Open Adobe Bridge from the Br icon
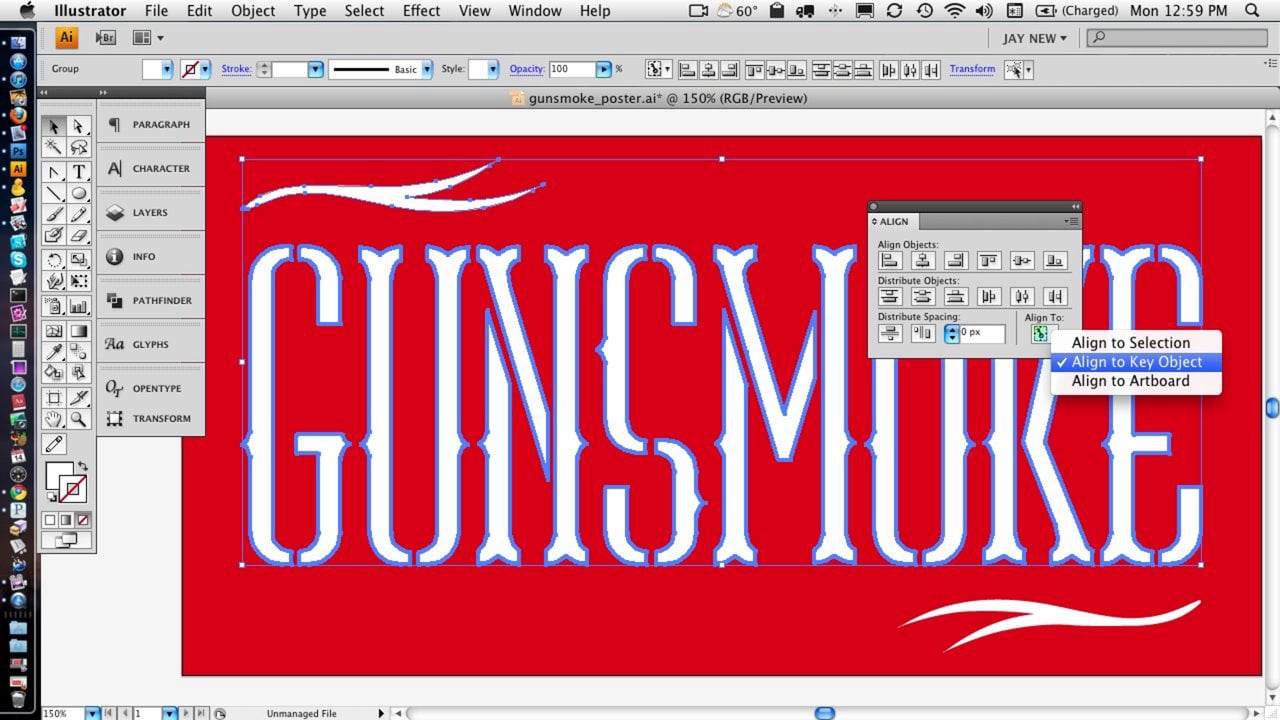 tap(105, 38)
